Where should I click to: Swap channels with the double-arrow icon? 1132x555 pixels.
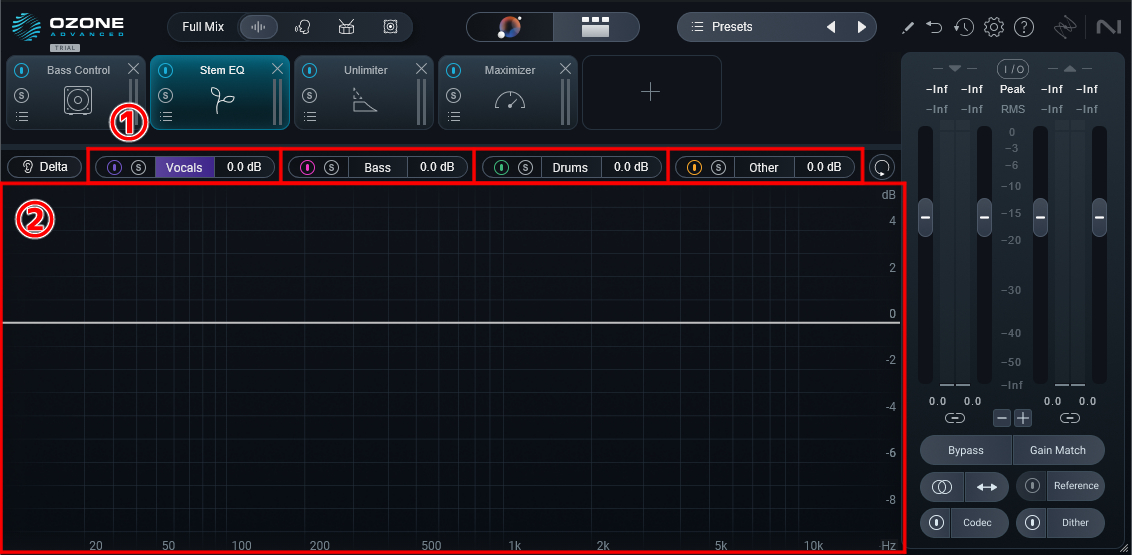pos(986,487)
